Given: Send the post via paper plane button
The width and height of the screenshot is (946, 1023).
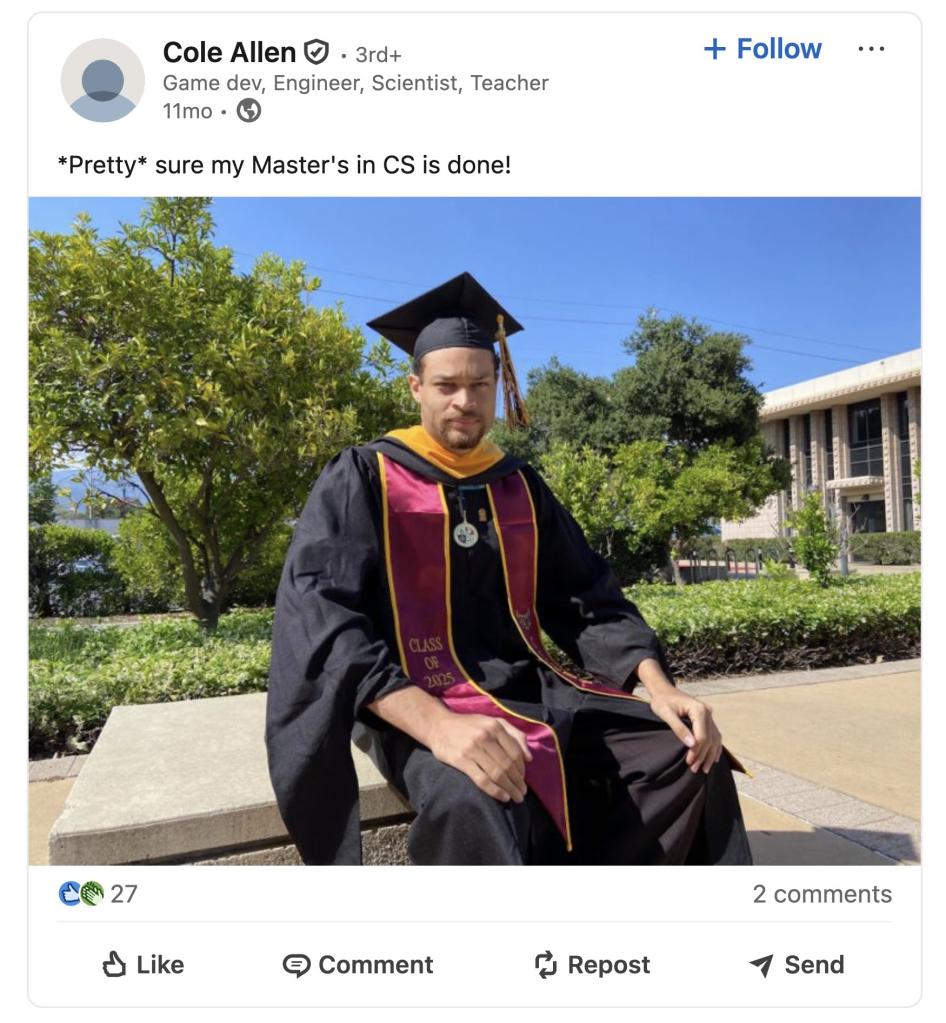Looking at the screenshot, I should 796,965.
